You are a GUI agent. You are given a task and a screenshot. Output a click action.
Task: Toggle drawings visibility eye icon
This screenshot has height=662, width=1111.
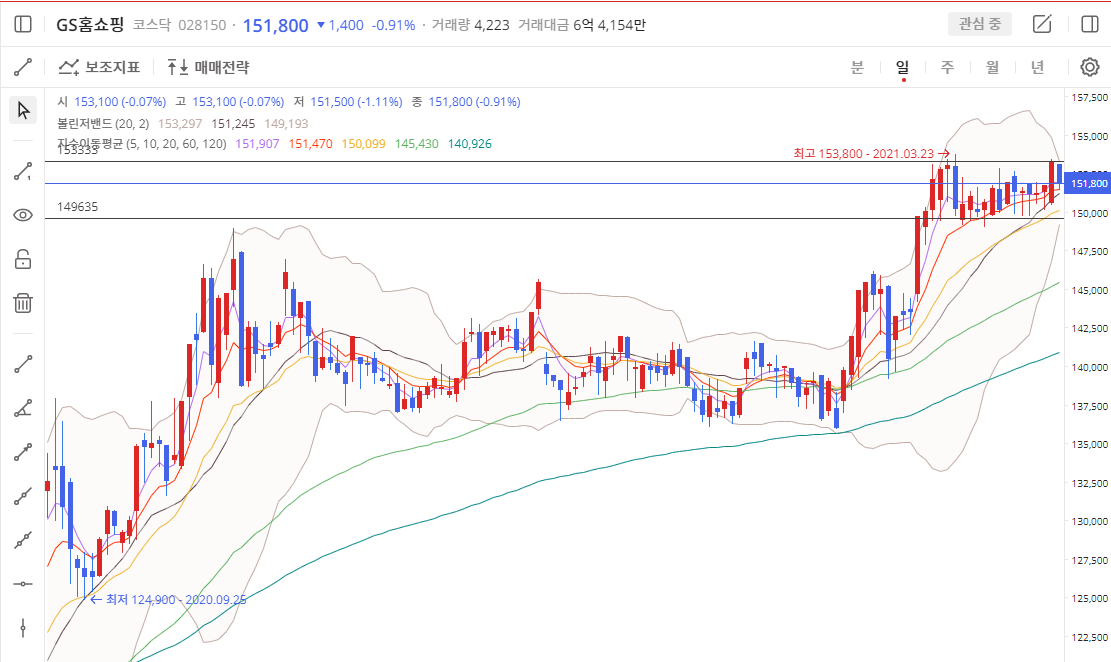[23, 215]
